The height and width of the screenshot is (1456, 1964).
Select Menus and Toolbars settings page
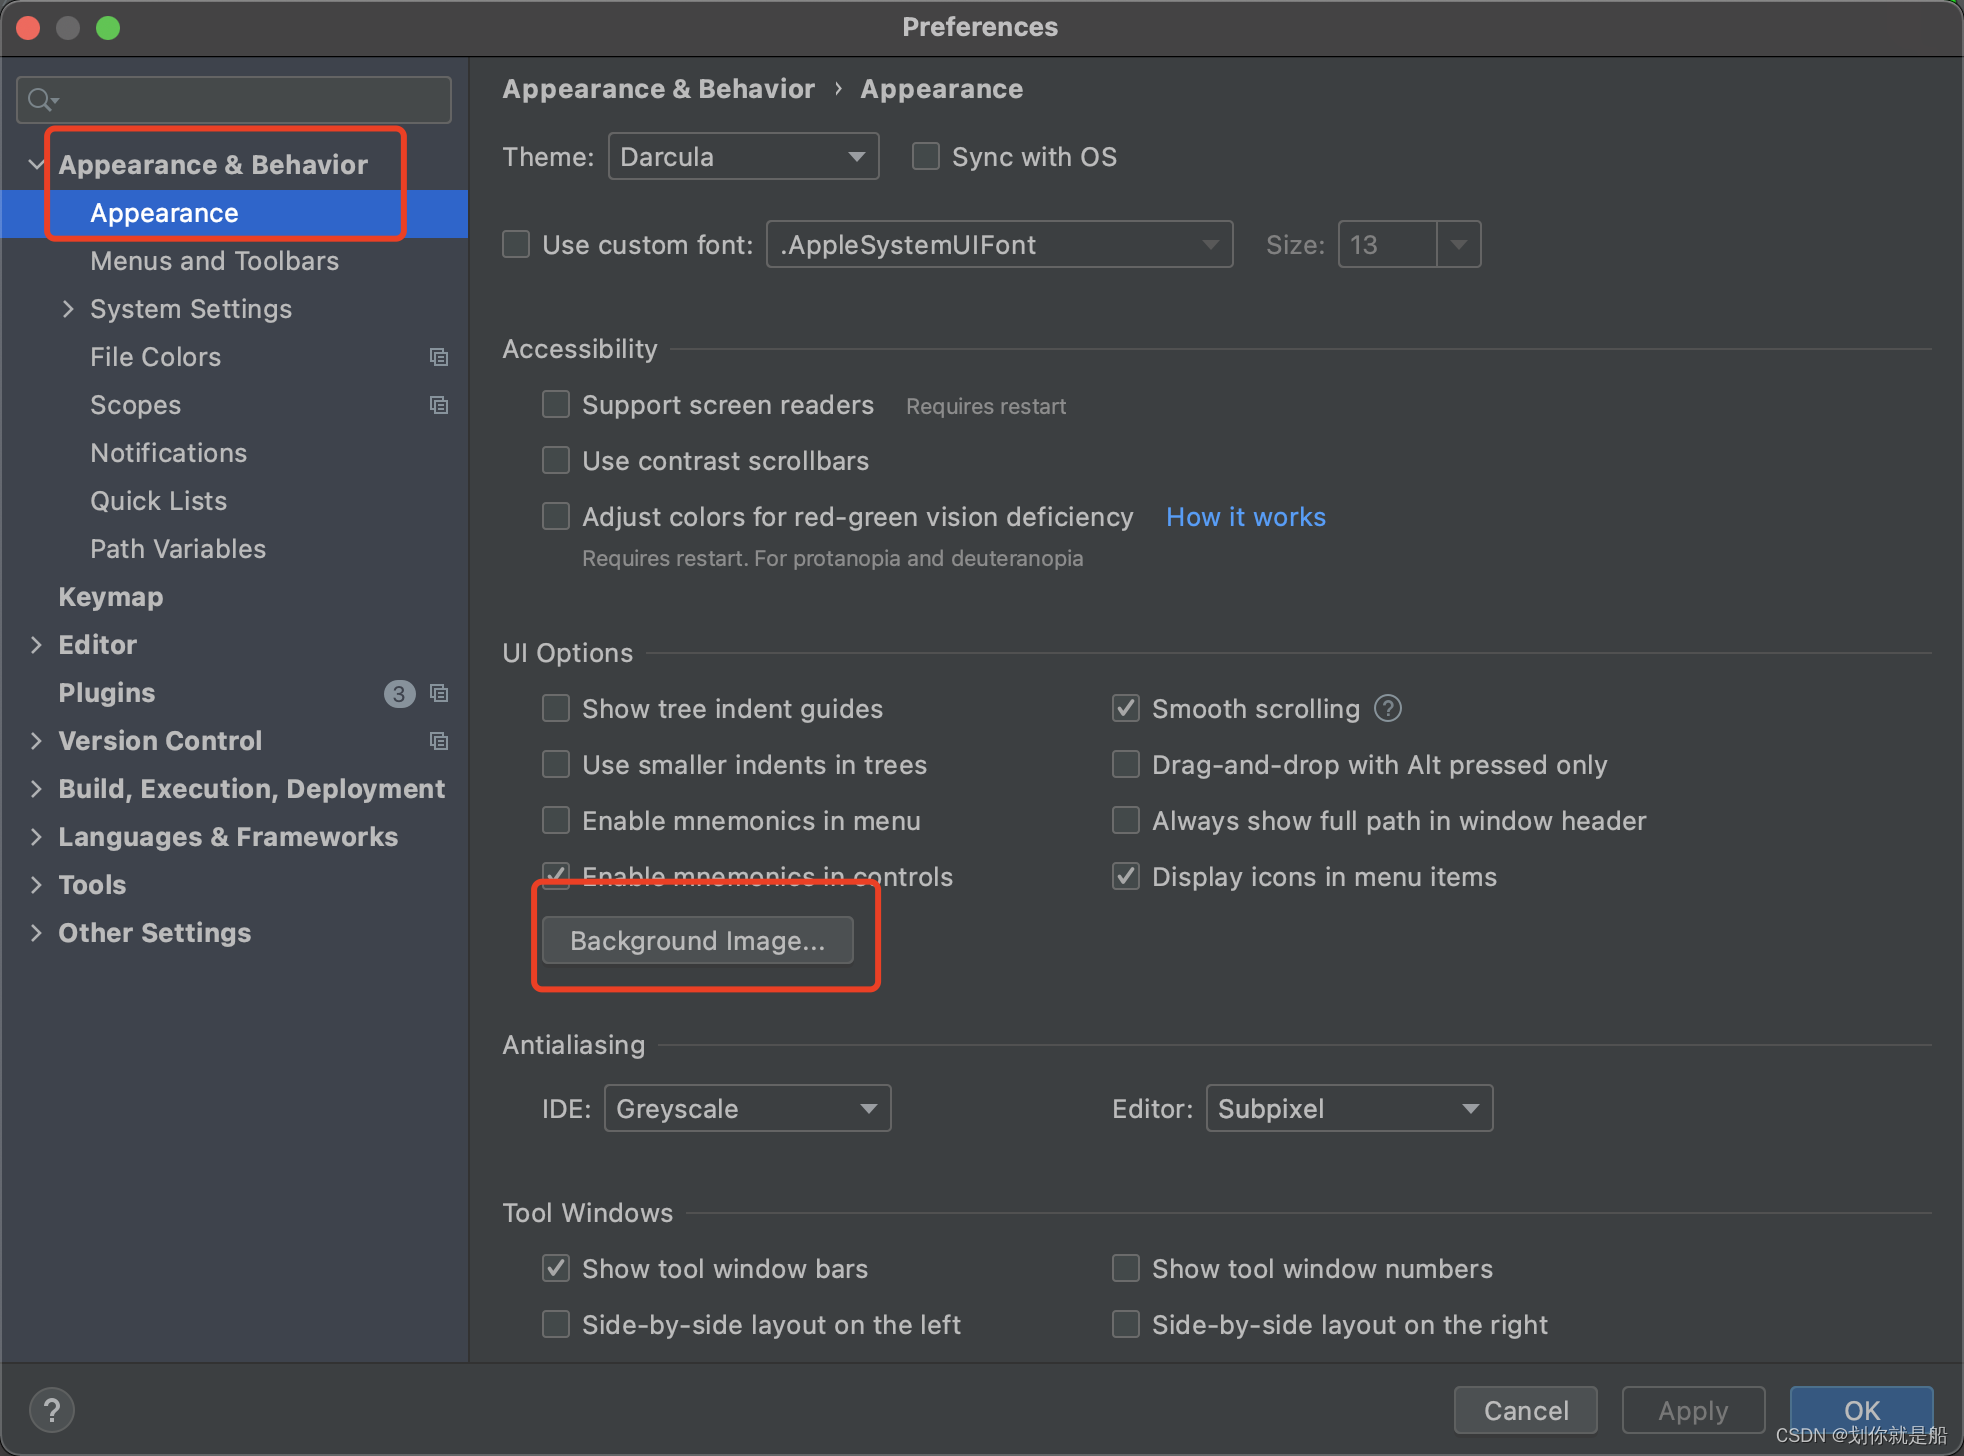tap(214, 261)
